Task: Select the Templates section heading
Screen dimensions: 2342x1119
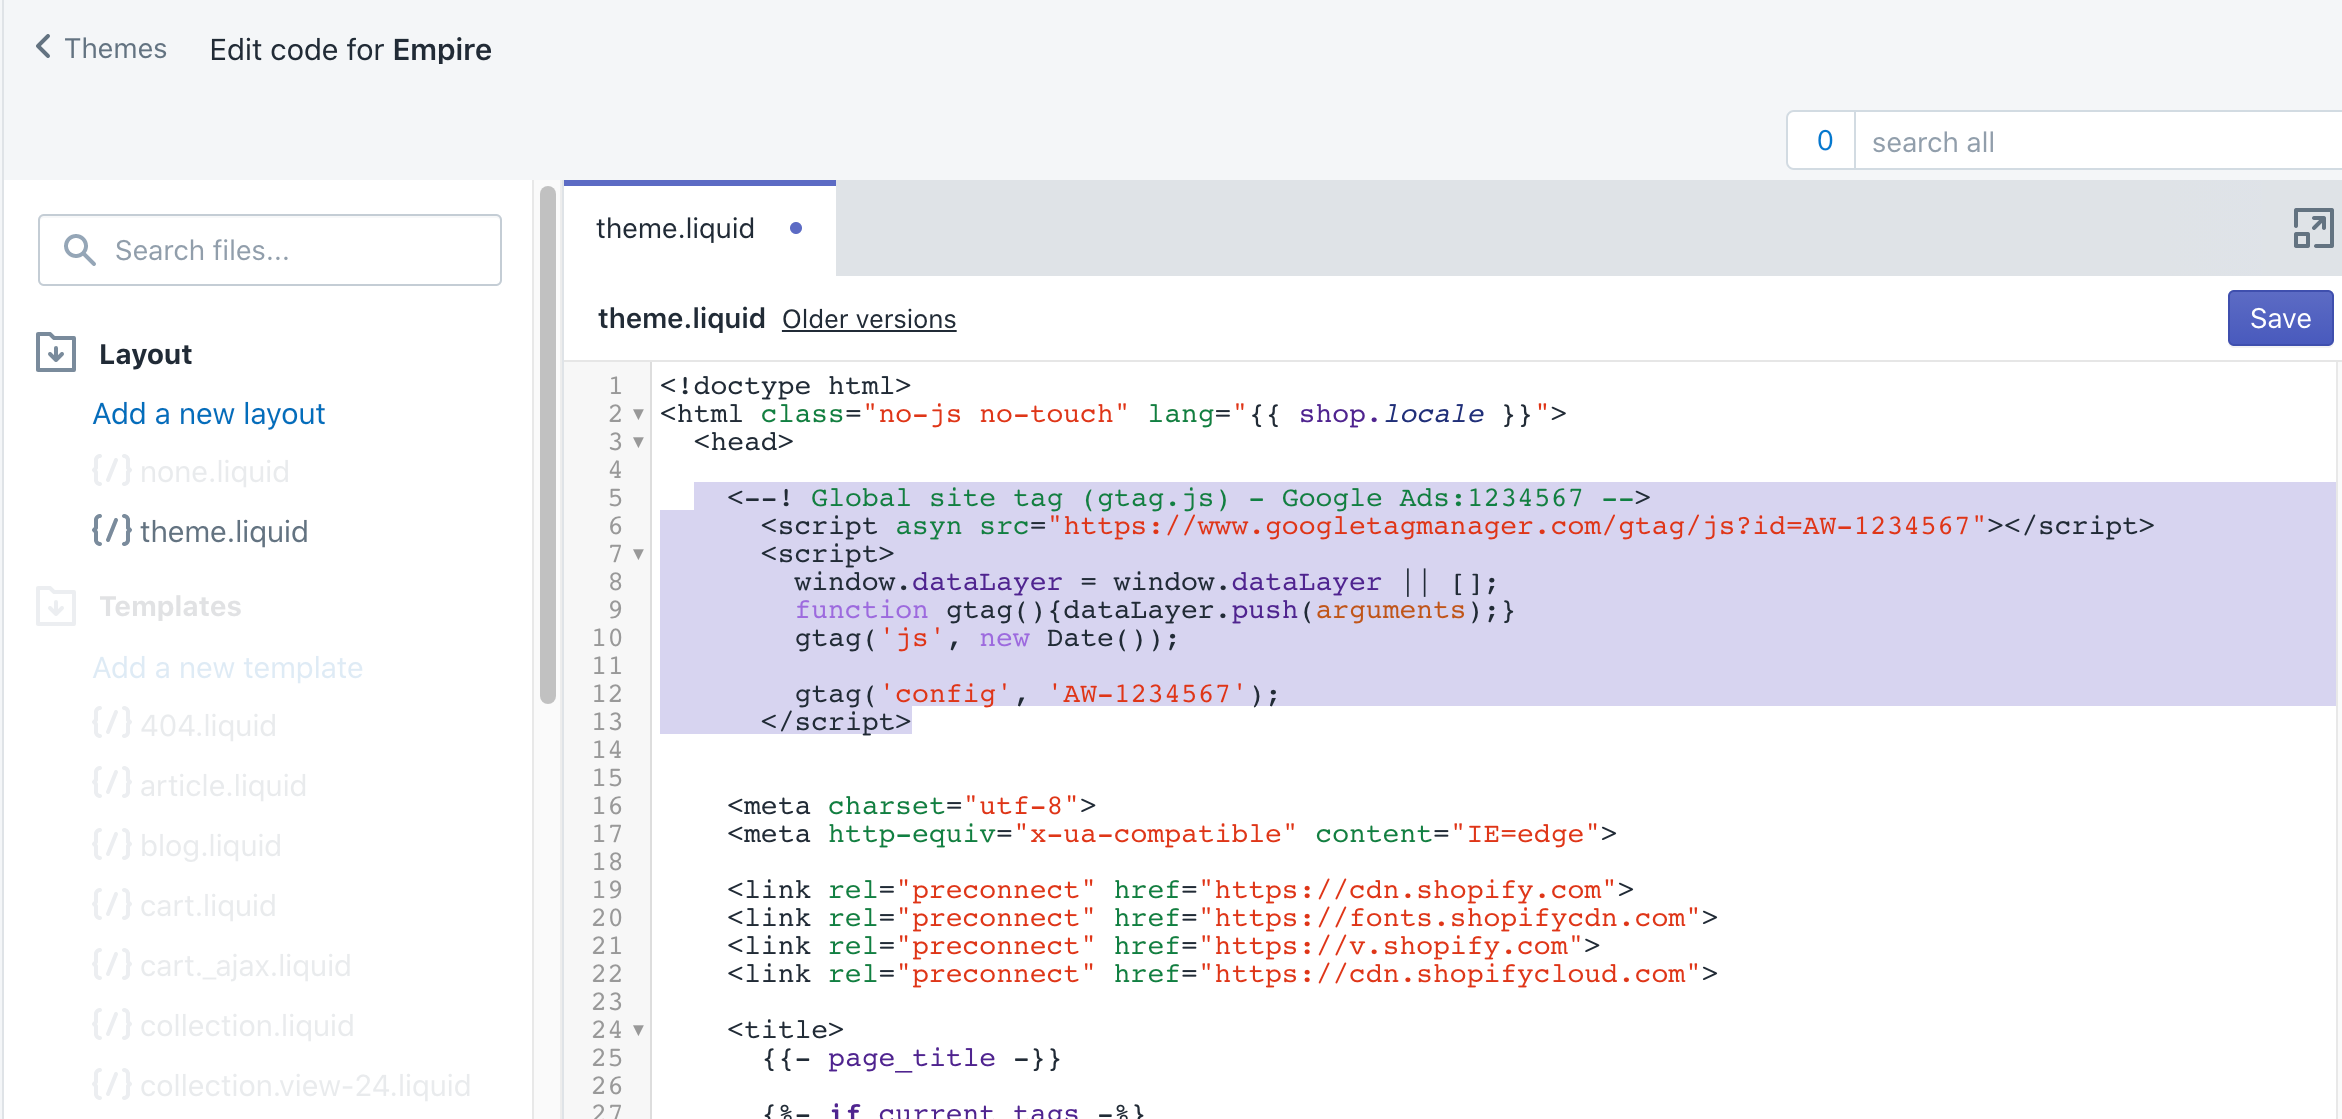Action: pos(170,606)
